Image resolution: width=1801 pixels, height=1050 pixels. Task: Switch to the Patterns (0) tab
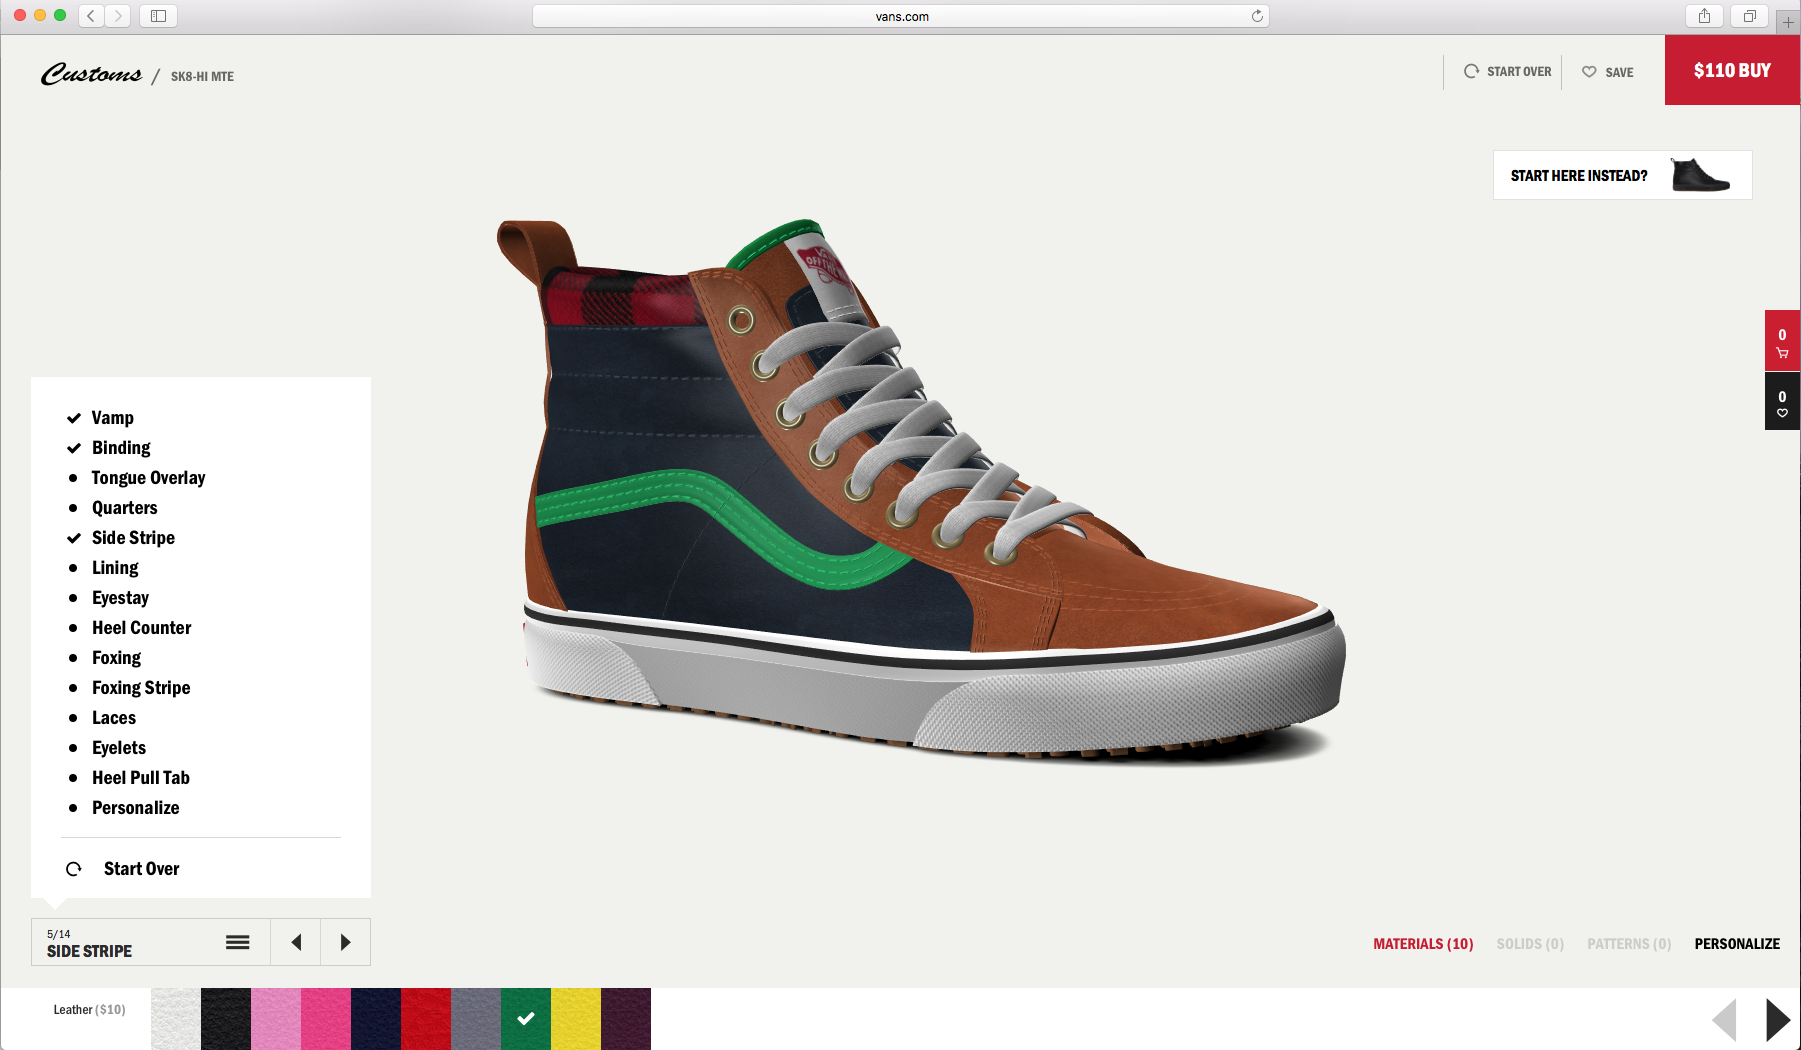point(1629,944)
